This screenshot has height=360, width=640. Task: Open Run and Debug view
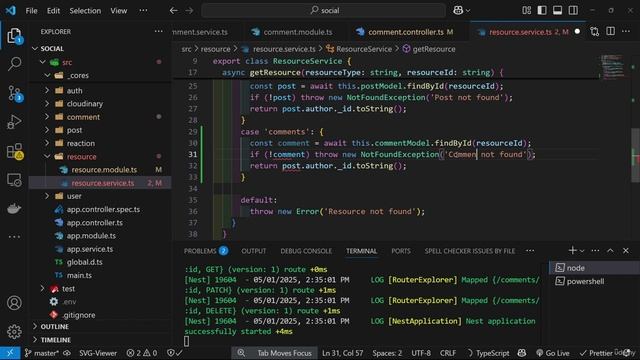pyautogui.click(x=14, y=122)
